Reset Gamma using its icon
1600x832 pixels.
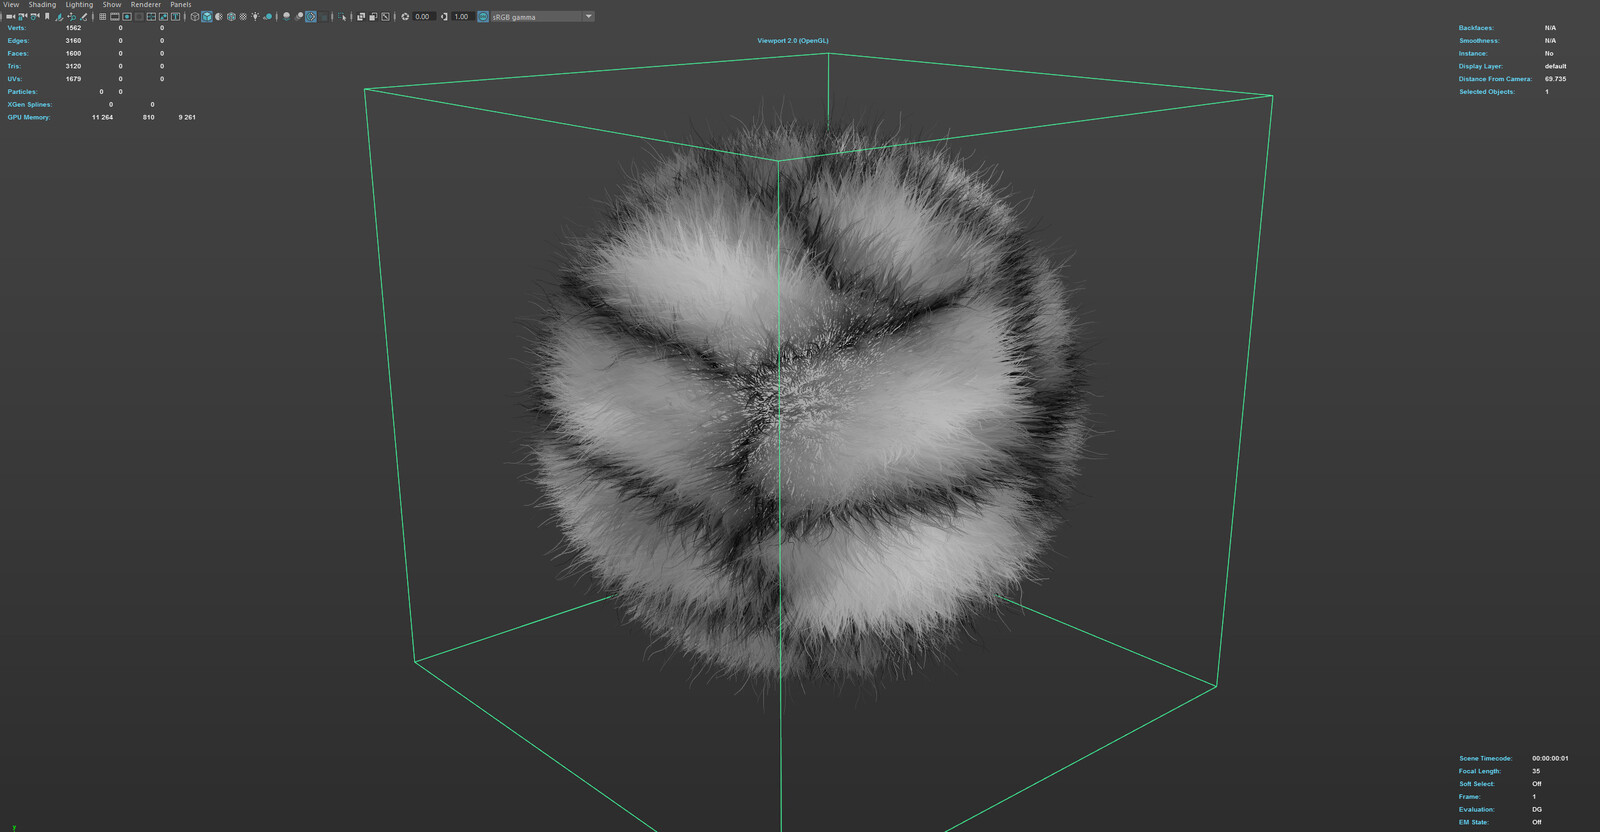[444, 16]
